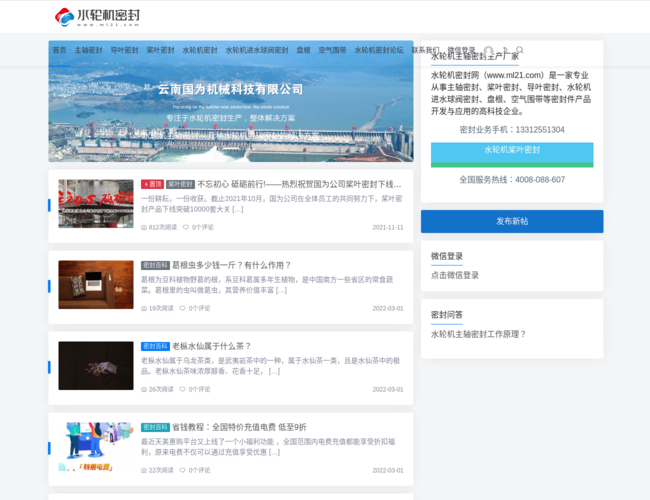This screenshot has width=650, height=500.
Task: Click the 2022-03-01 date on 葛根虫 post
Action: (x=388, y=308)
